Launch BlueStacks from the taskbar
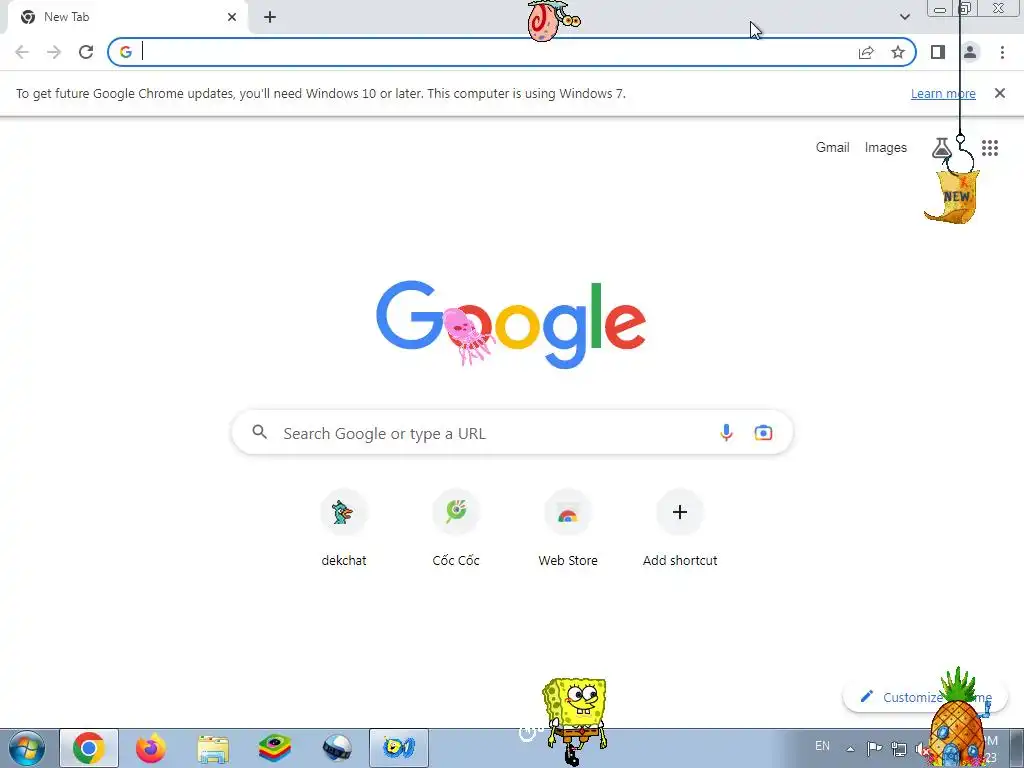The height and width of the screenshot is (768, 1024). click(274, 748)
